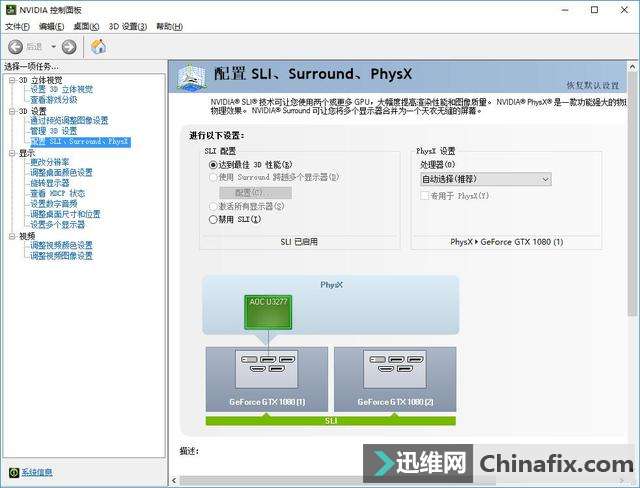Screen dimensions: 640x488
Task: Click the NVIDIA logo in title bar
Action: (x=11, y=9)
